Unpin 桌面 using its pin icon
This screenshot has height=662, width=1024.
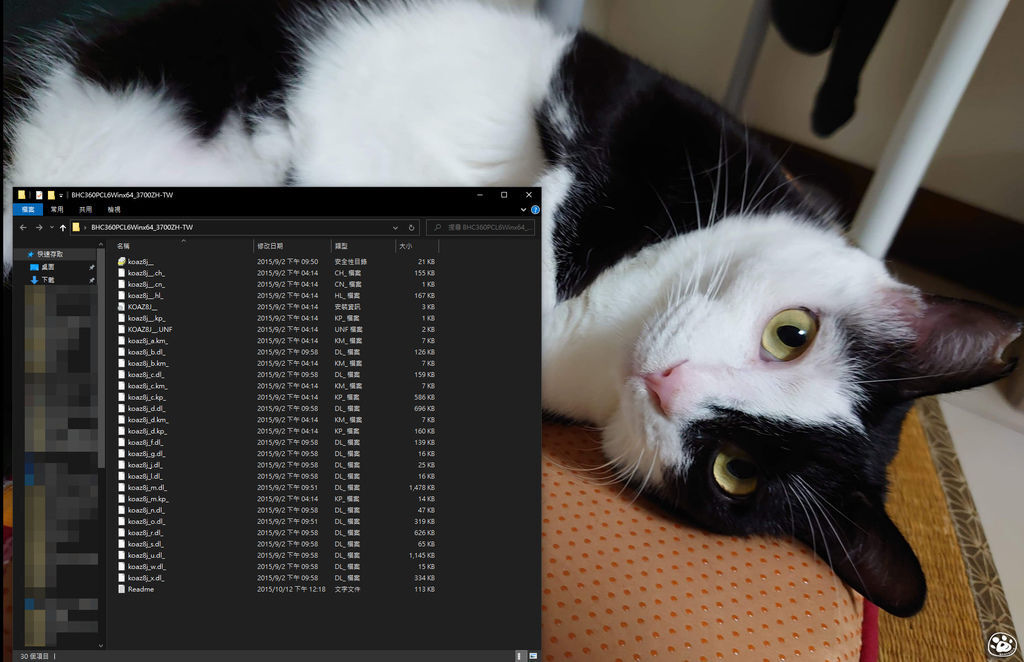(91, 267)
